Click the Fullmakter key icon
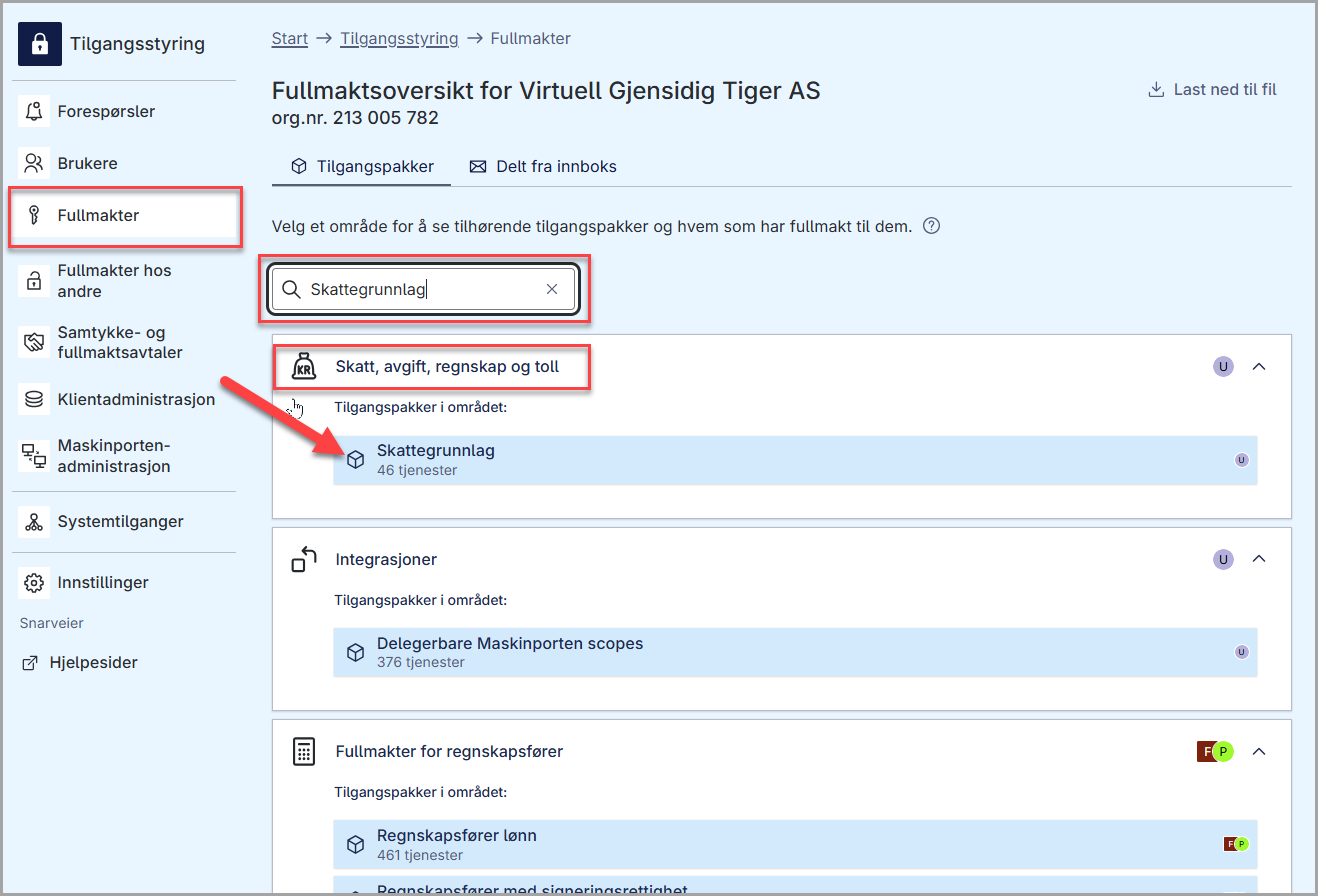Image resolution: width=1318 pixels, height=896 pixels. [x=34, y=215]
